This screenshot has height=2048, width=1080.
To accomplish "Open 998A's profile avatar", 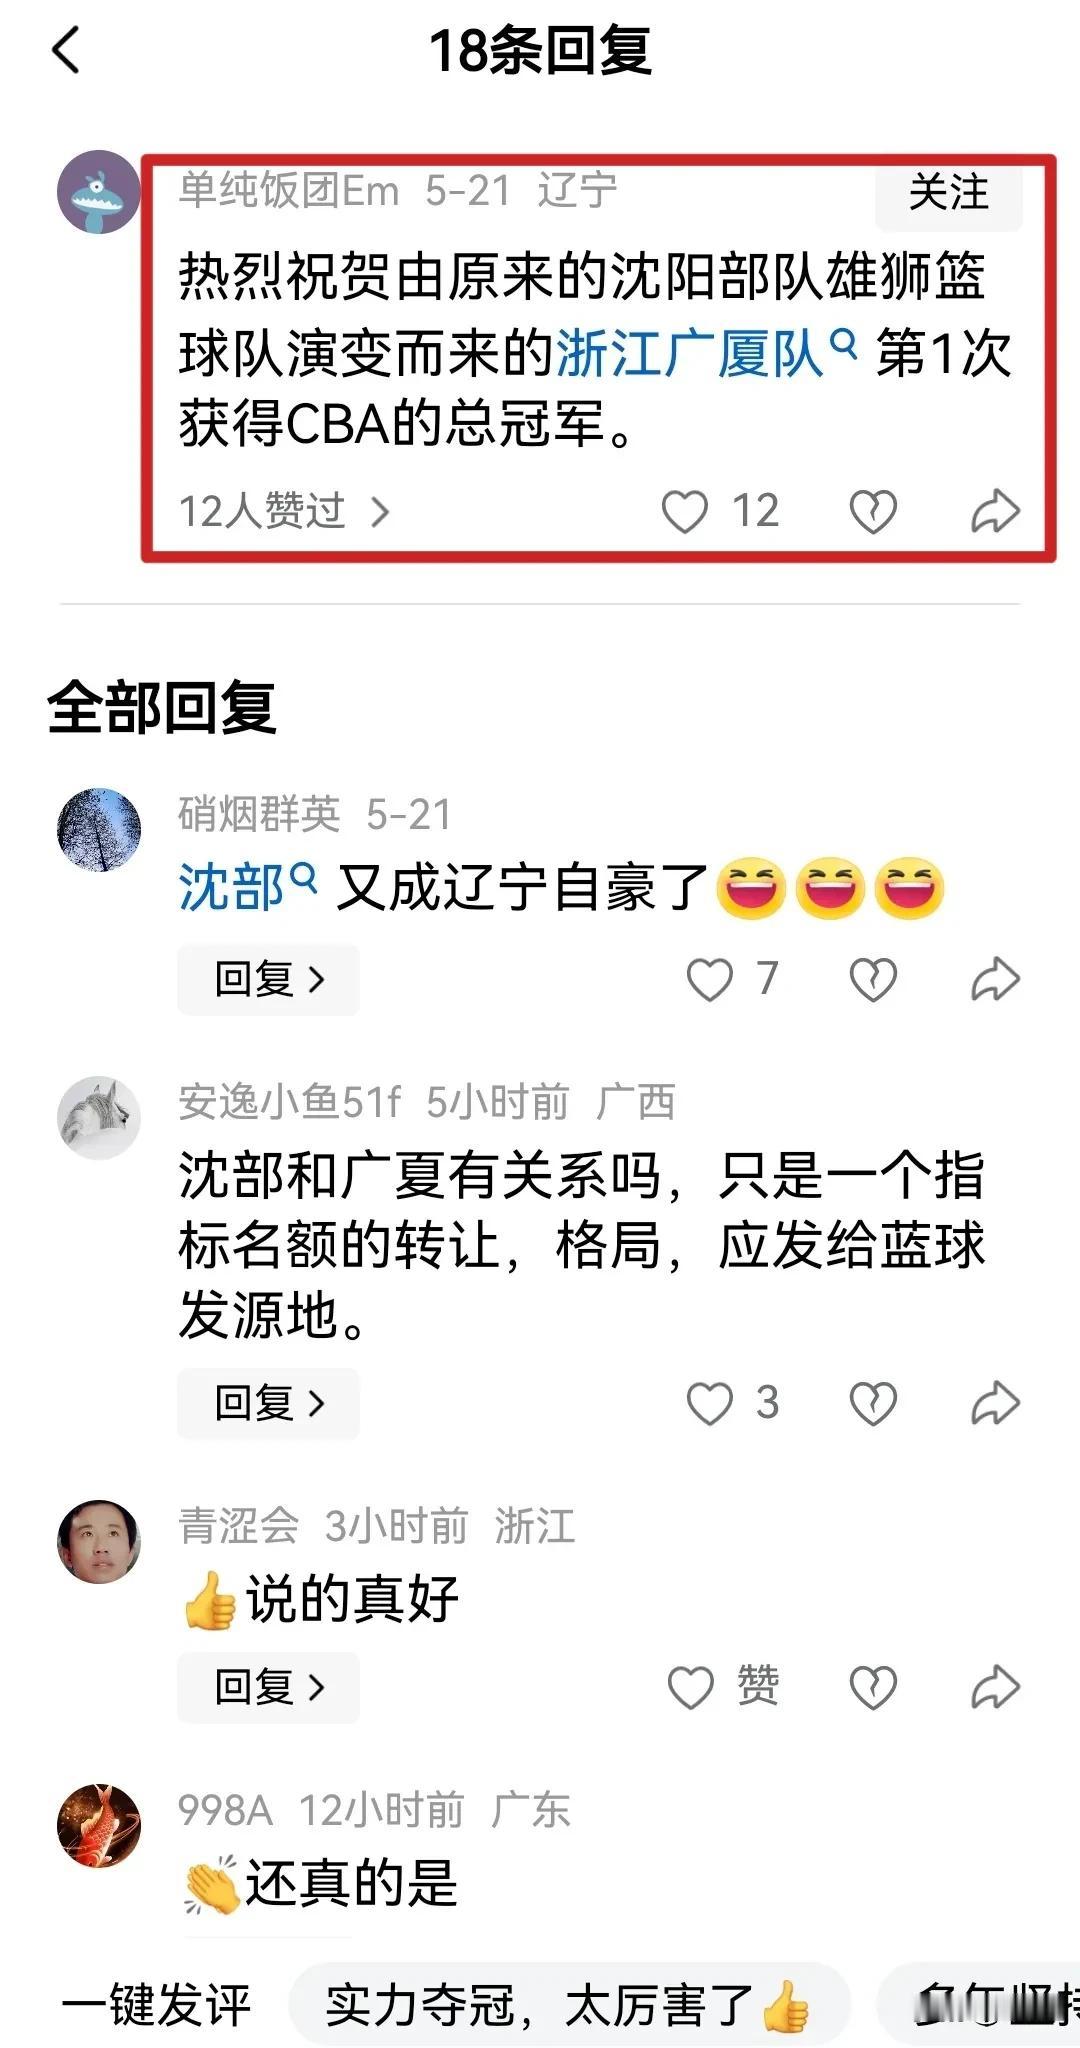I will click(x=99, y=1825).
